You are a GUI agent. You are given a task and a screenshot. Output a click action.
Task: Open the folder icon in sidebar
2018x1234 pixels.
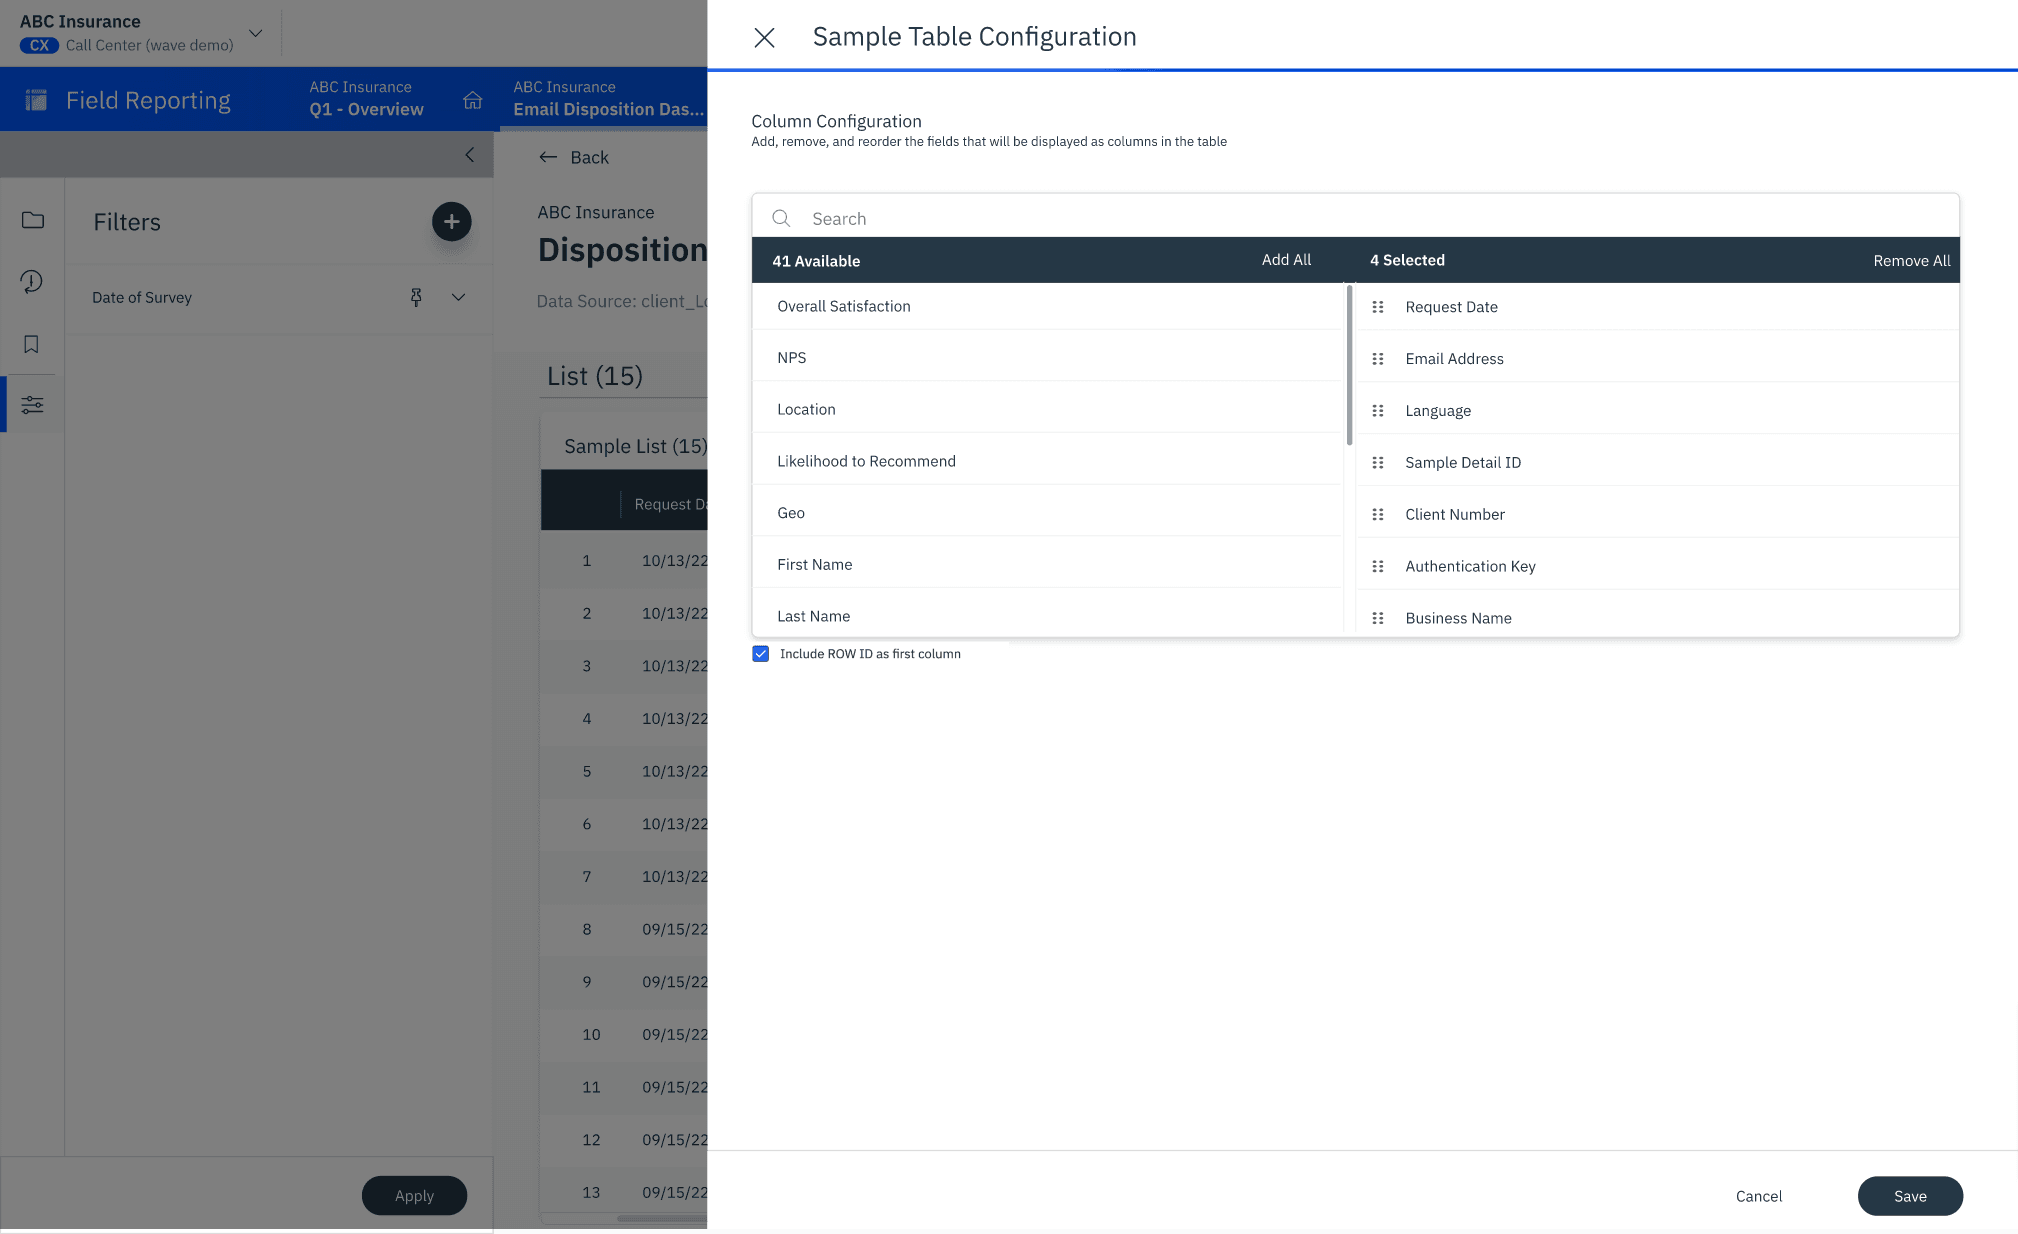pos(32,220)
